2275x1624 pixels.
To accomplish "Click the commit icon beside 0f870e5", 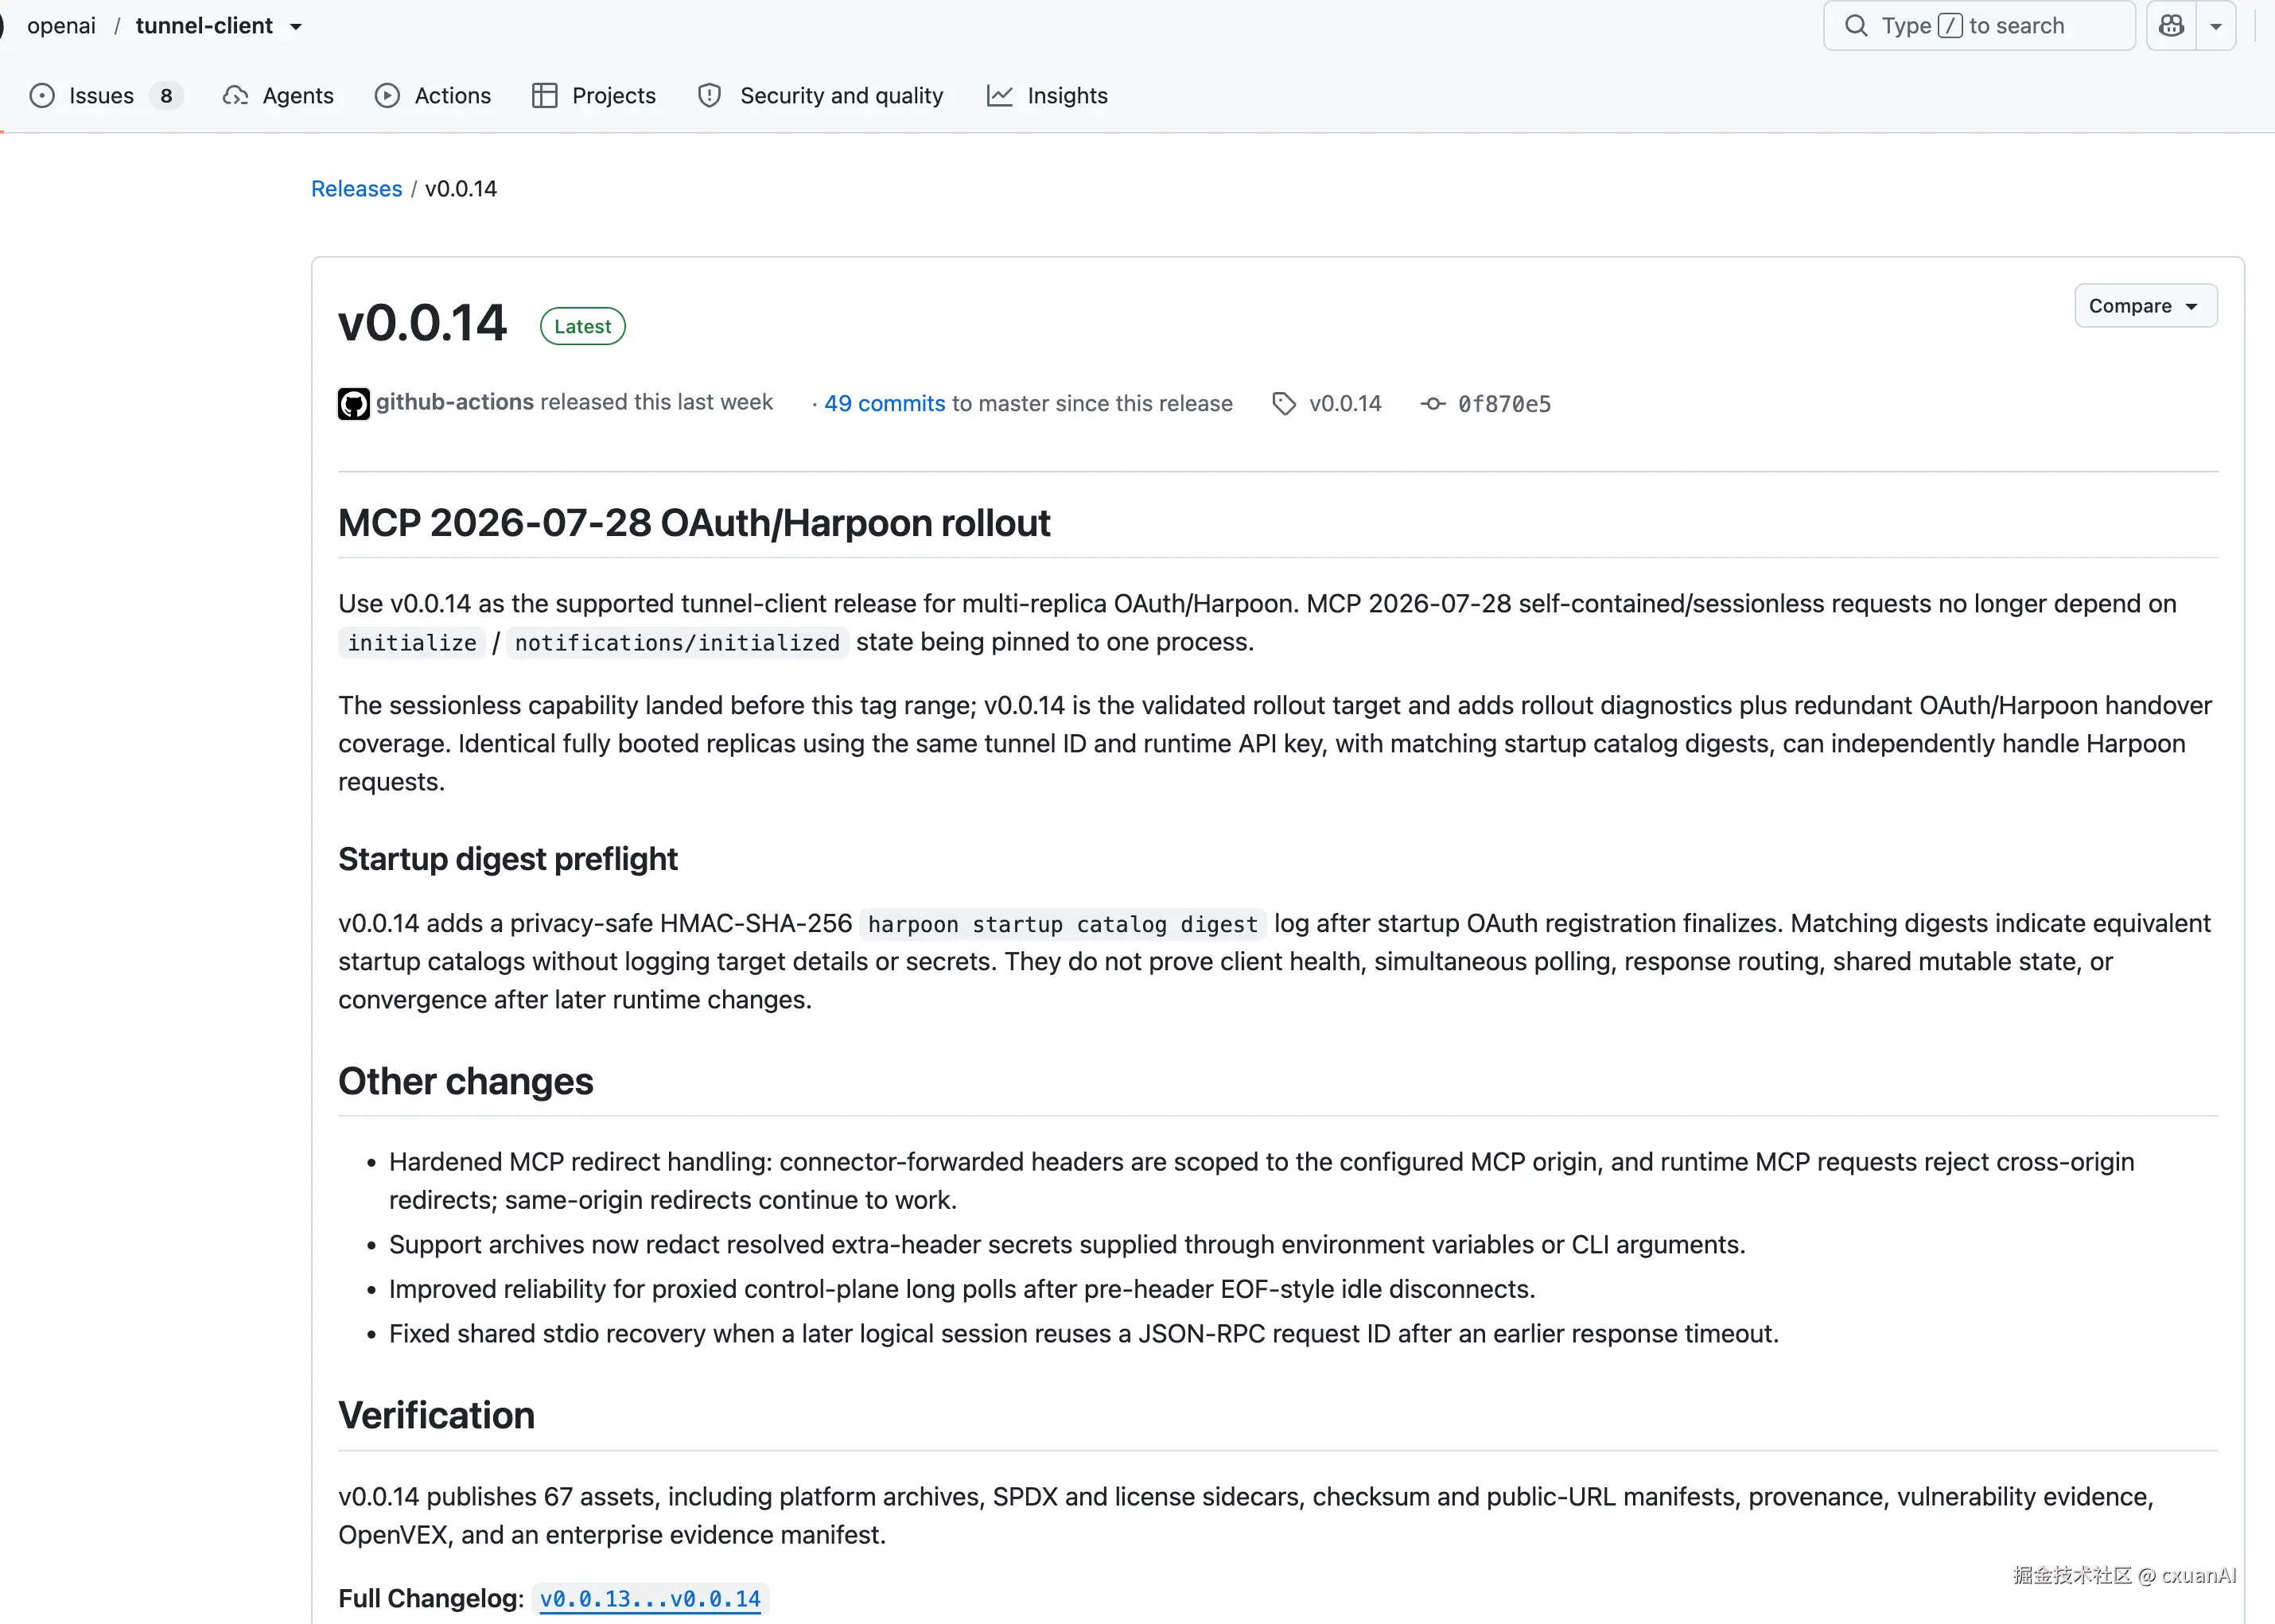I will [1433, 404].
